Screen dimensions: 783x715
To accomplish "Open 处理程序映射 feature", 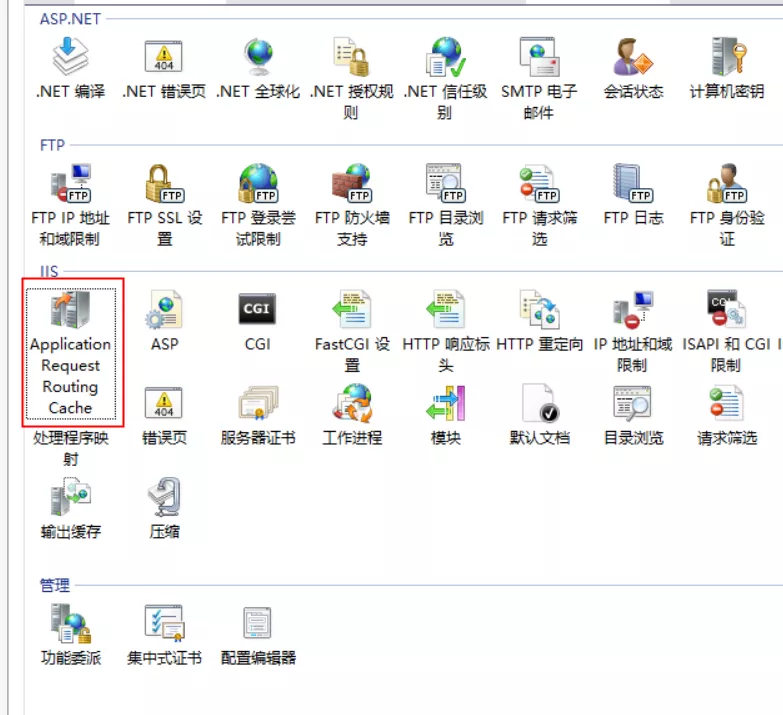I will point(70,447).
